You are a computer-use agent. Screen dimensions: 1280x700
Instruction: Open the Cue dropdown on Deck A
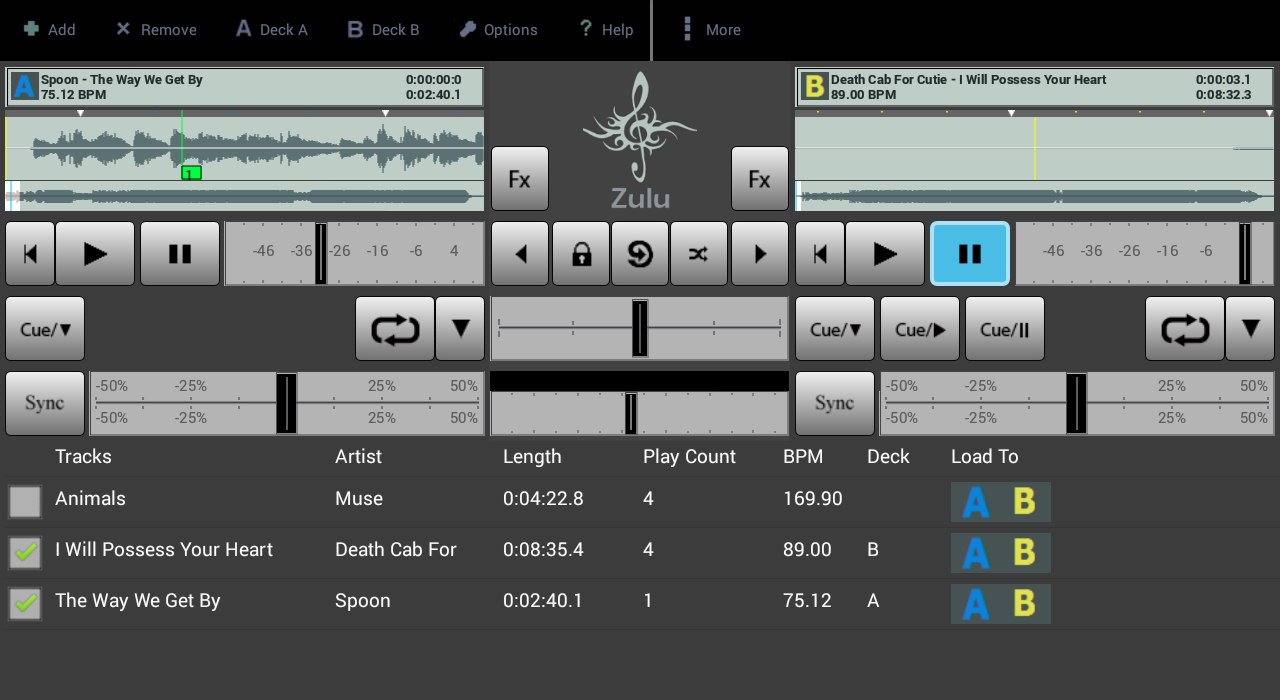click(44, 328)
